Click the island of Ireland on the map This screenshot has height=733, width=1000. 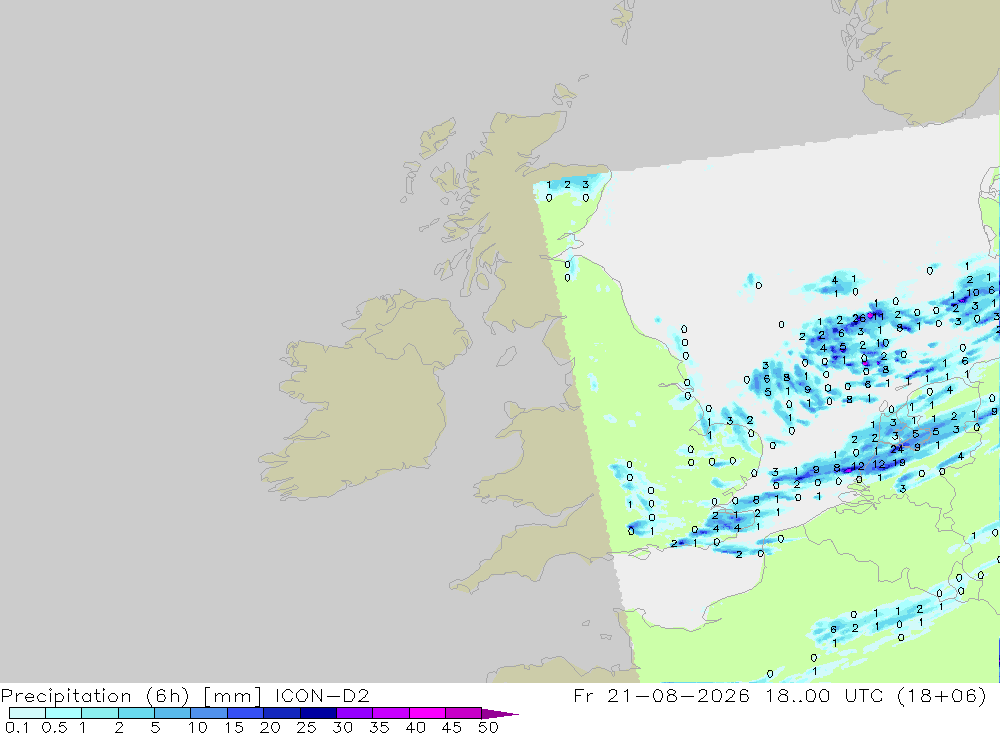pyautogui.click(x=364, y=396)
